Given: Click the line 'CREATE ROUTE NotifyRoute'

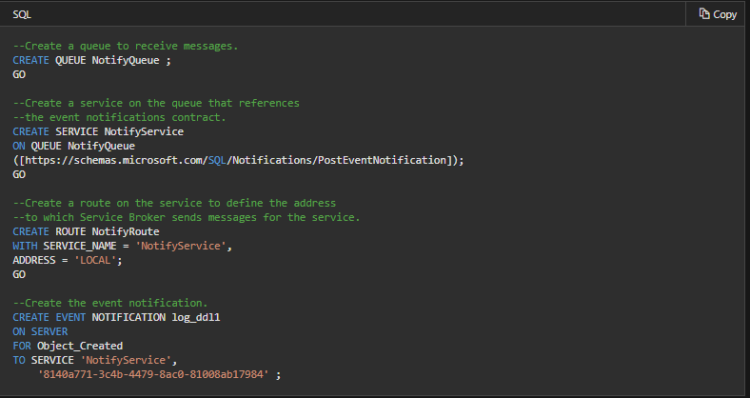Looking at the screenshot, I should (x=86, y=232).
